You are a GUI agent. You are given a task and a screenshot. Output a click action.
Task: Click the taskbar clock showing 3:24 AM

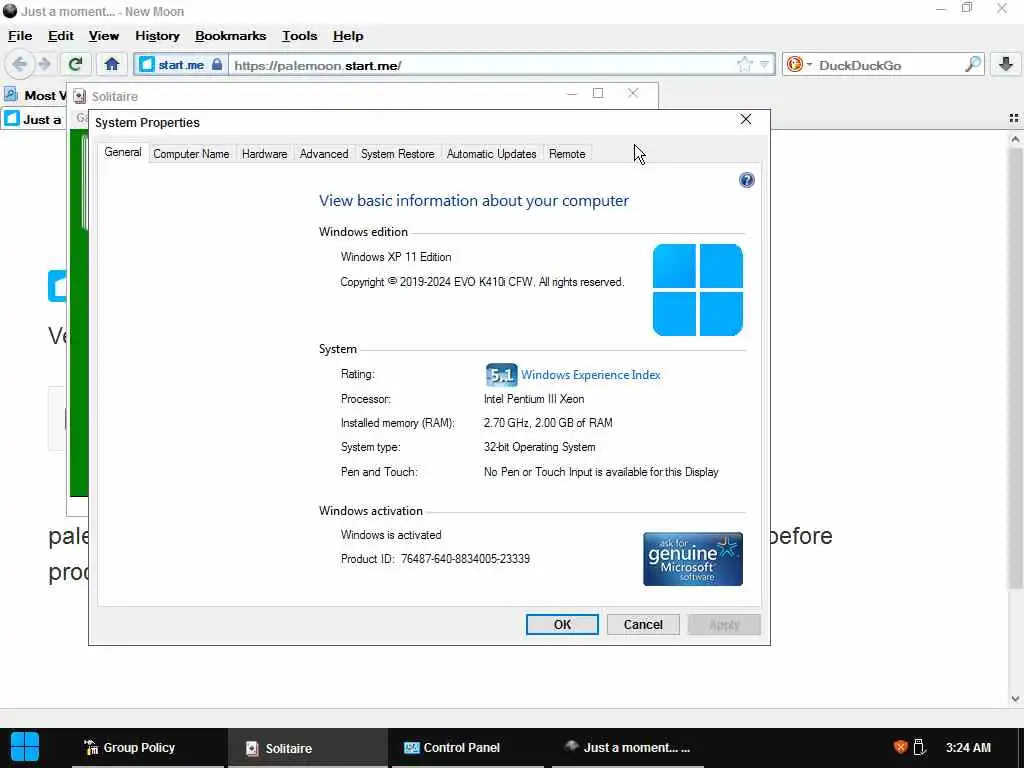click(x=968, y=747)
